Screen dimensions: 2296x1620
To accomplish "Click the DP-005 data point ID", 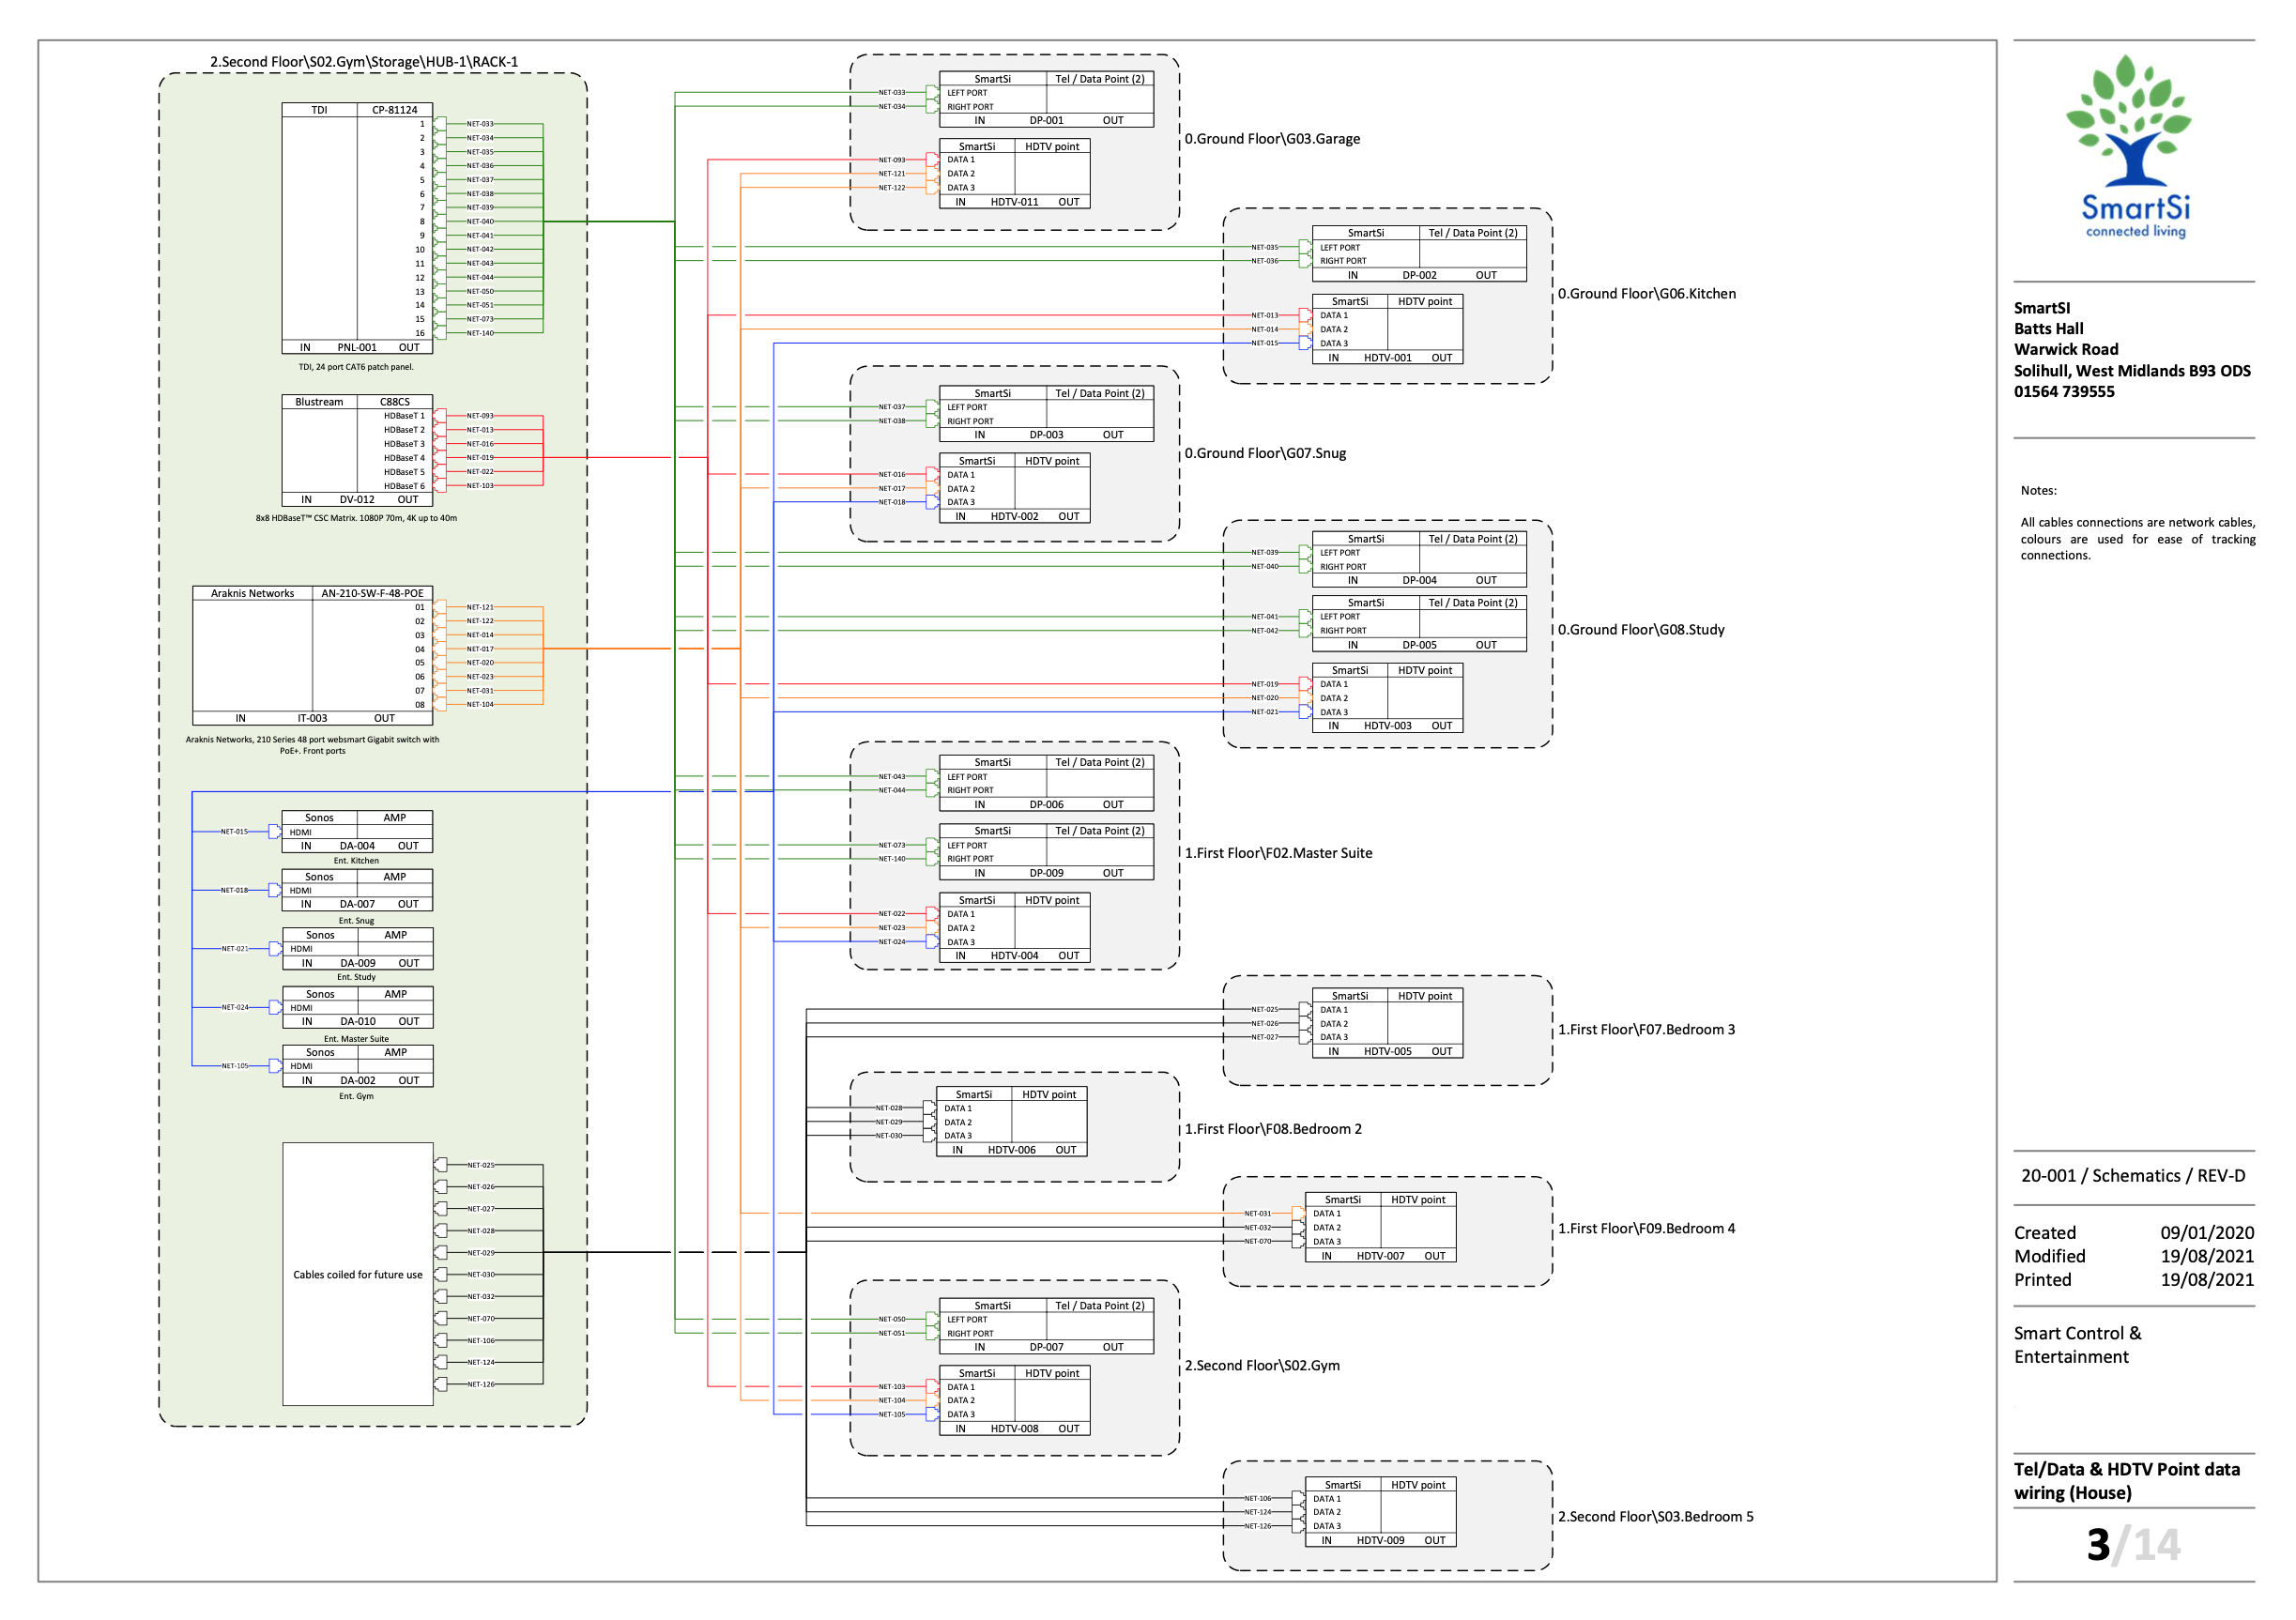I will click(x=1419, y=646).
